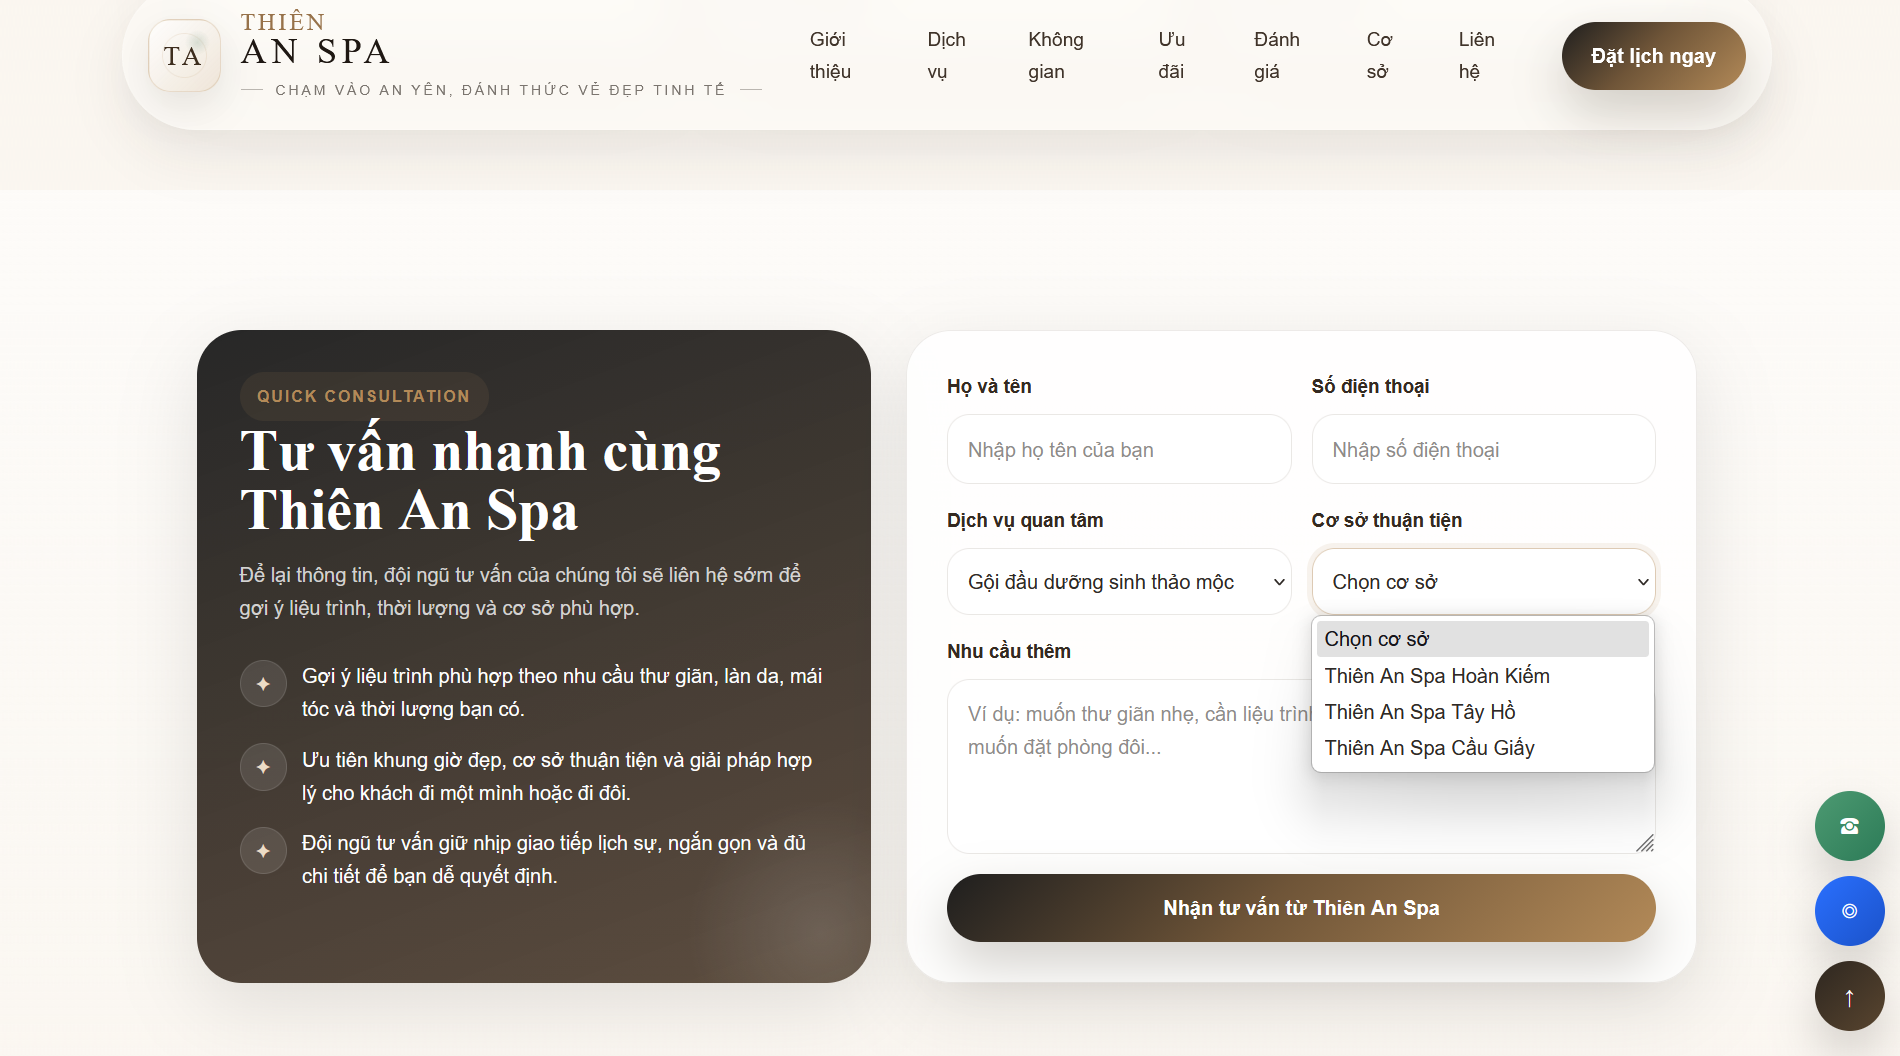This screenshot has width=1900, height=1056.
Task: Click the 'Nhập họ tên của bạn' field
Action: 1118,449
